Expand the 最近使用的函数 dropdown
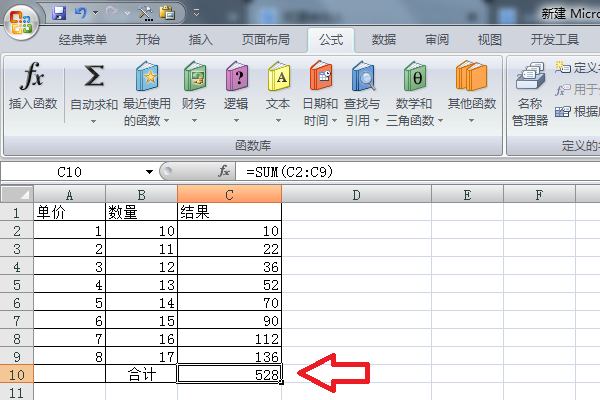 click(x=166, y=121)
